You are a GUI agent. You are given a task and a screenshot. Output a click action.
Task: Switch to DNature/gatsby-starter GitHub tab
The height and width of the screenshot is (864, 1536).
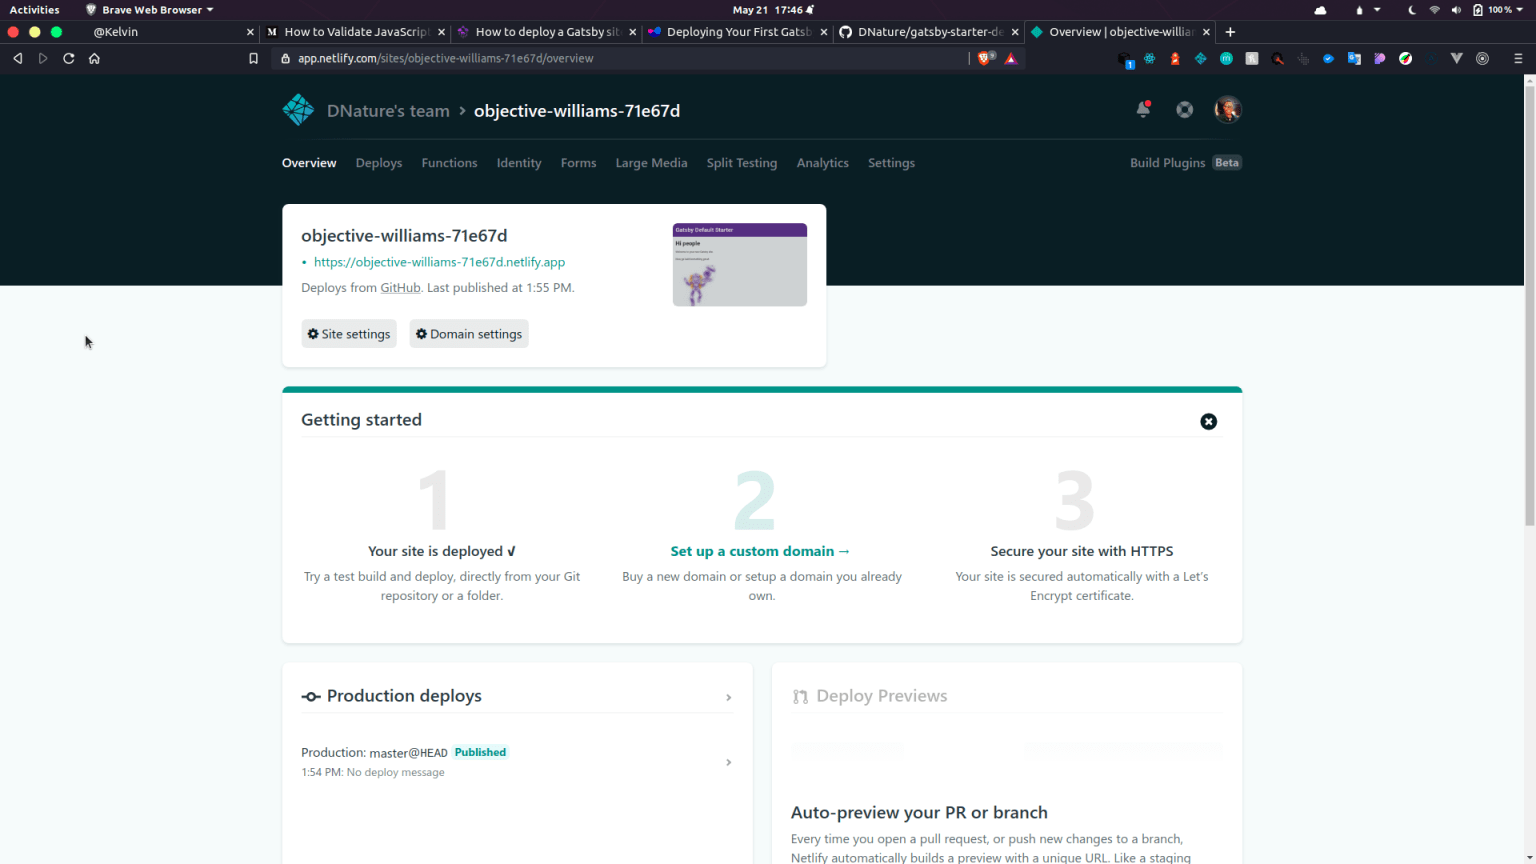click(929, 32)
